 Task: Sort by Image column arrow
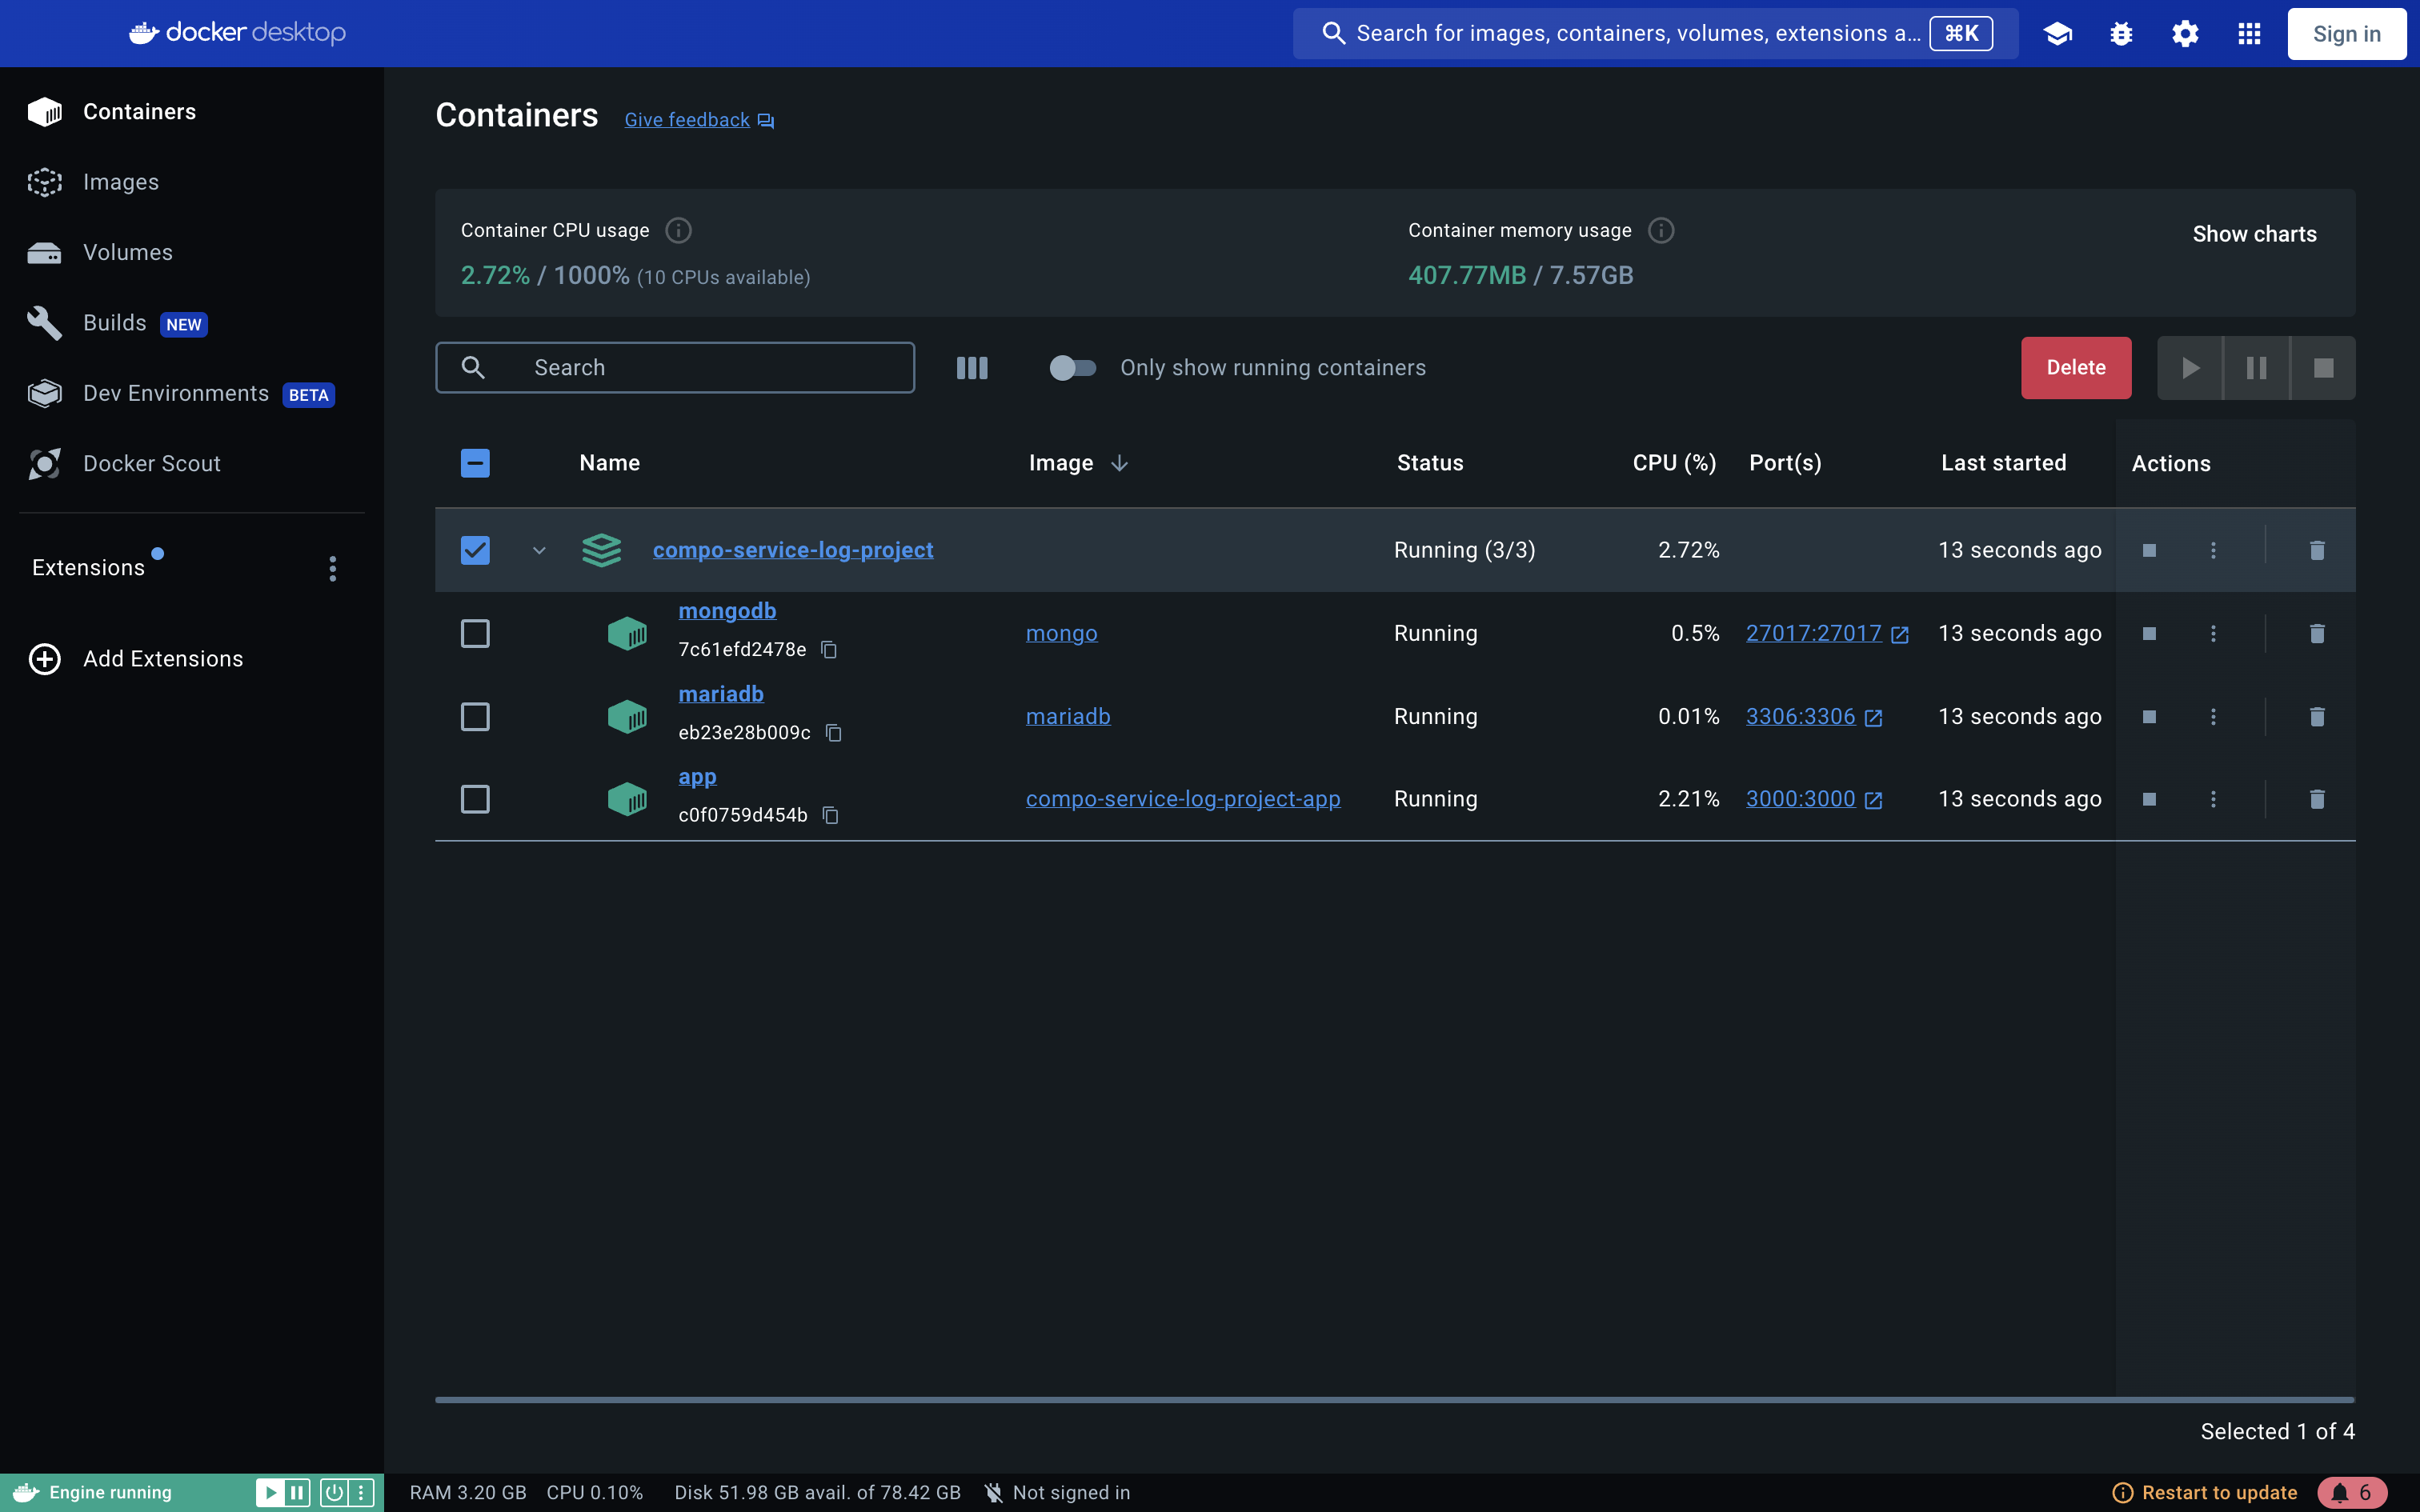(1119, 463)
